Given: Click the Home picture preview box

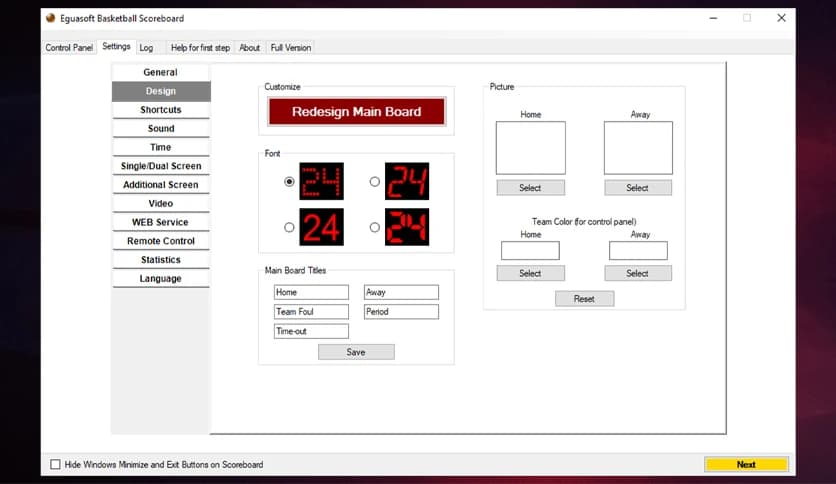Looking at the screenshot, I should tap(530, 148).
